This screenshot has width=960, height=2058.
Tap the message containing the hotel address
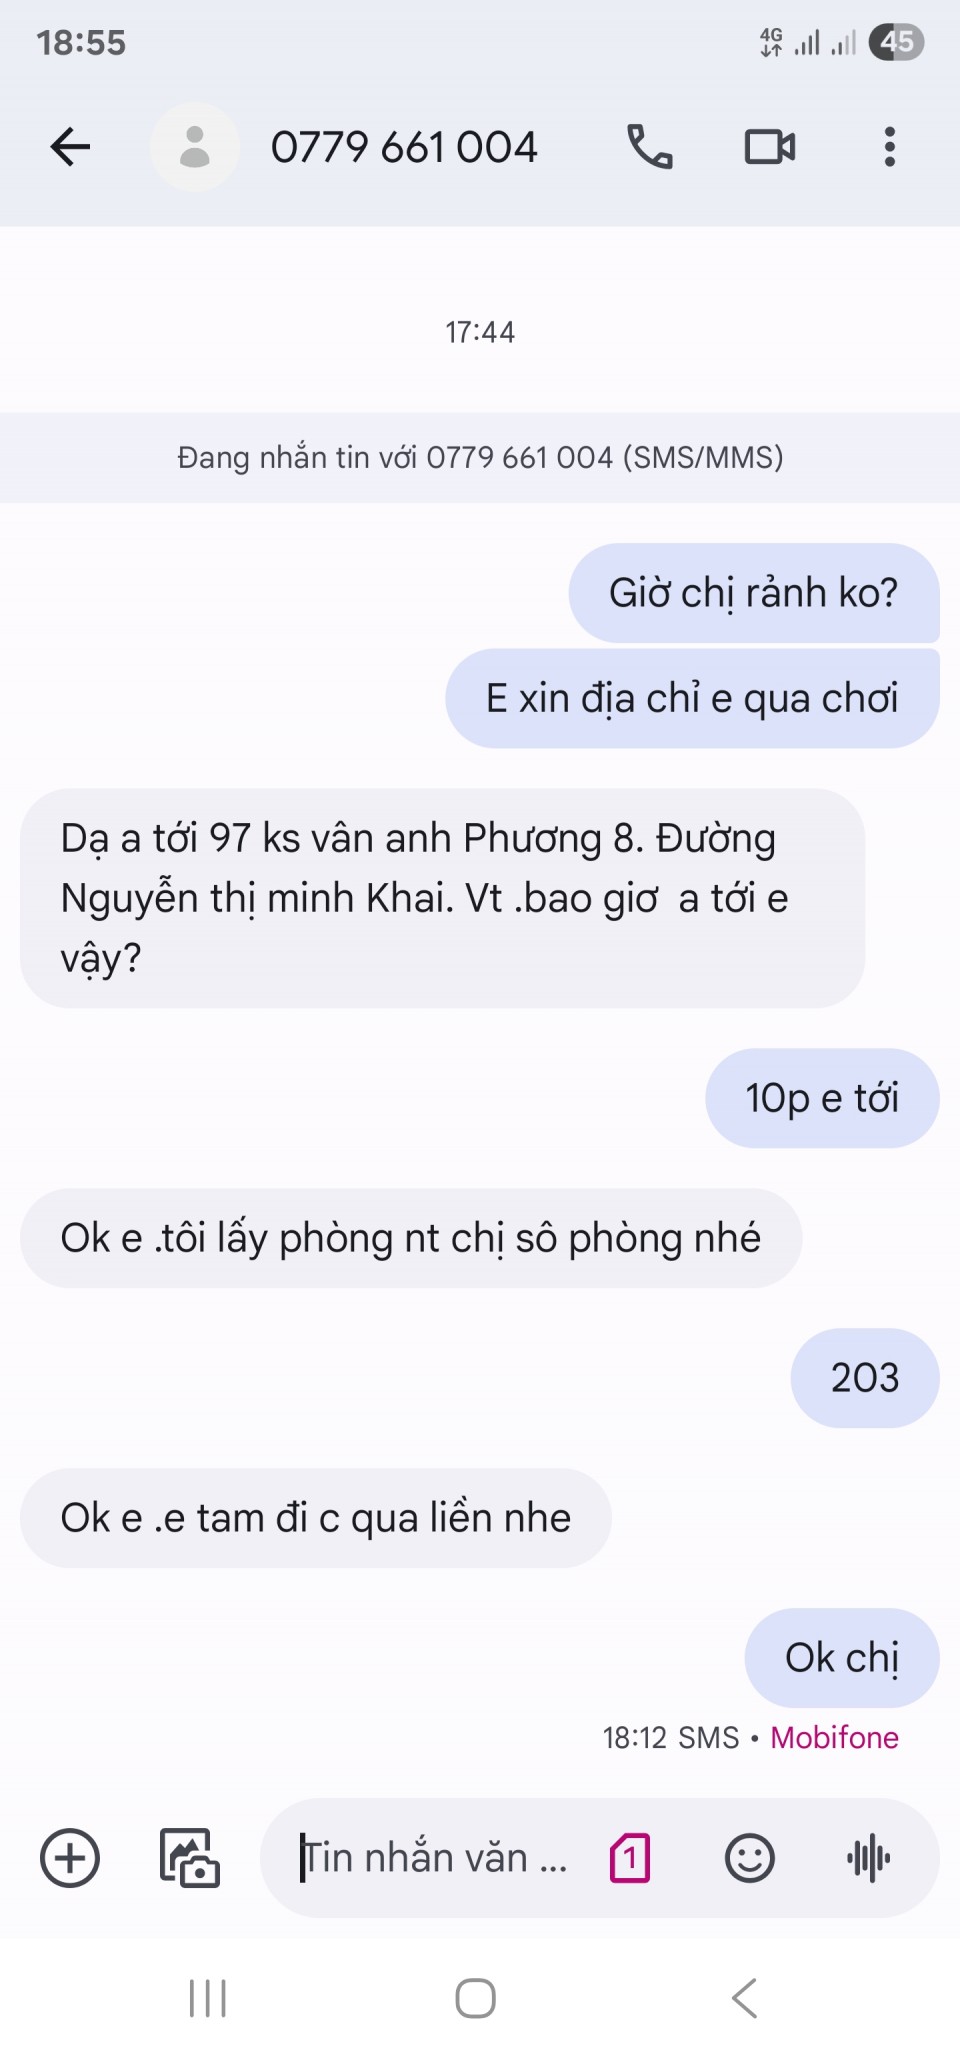click(442, 898)
